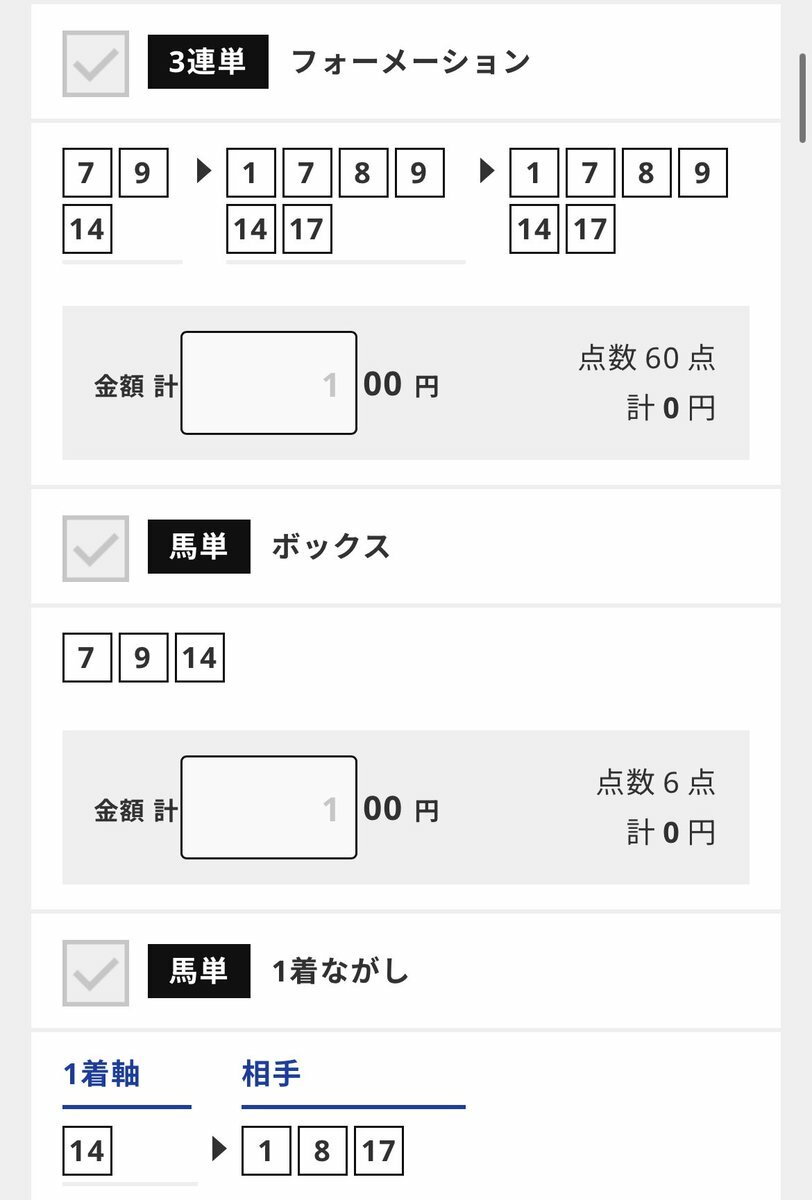Image resolution: width=812 pixels, height=1200 pixels.
Task: Check the 馬単 1着ながし checkbox
Action: (x=96, y=972)
